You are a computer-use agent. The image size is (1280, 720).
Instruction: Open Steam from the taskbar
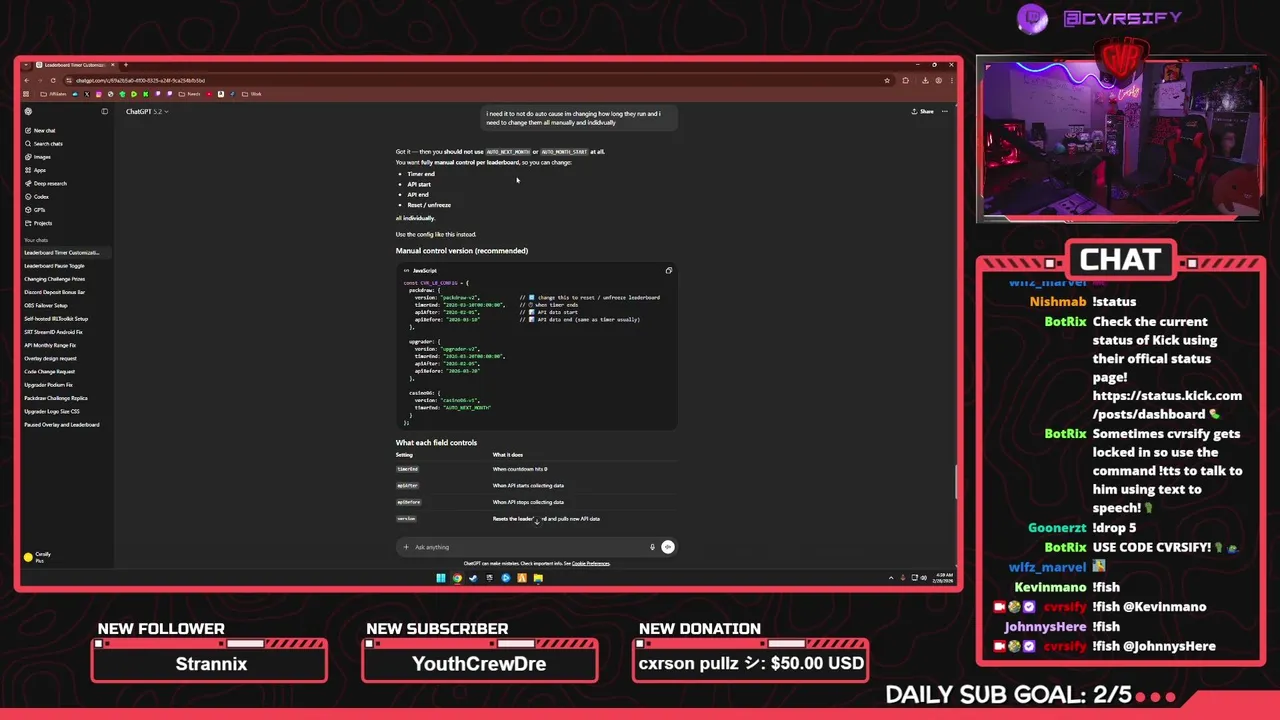473,578
